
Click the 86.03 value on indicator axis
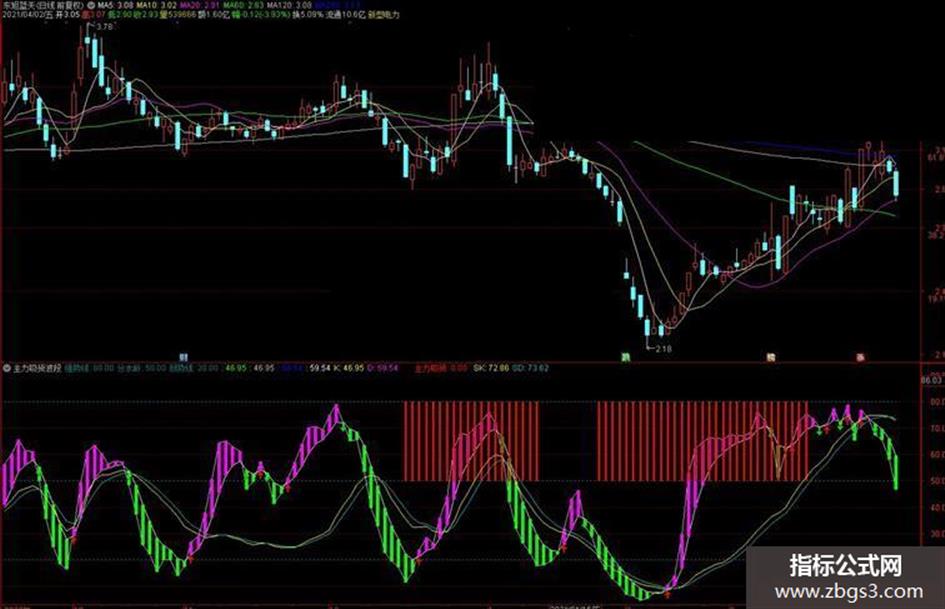pos(932,380)
